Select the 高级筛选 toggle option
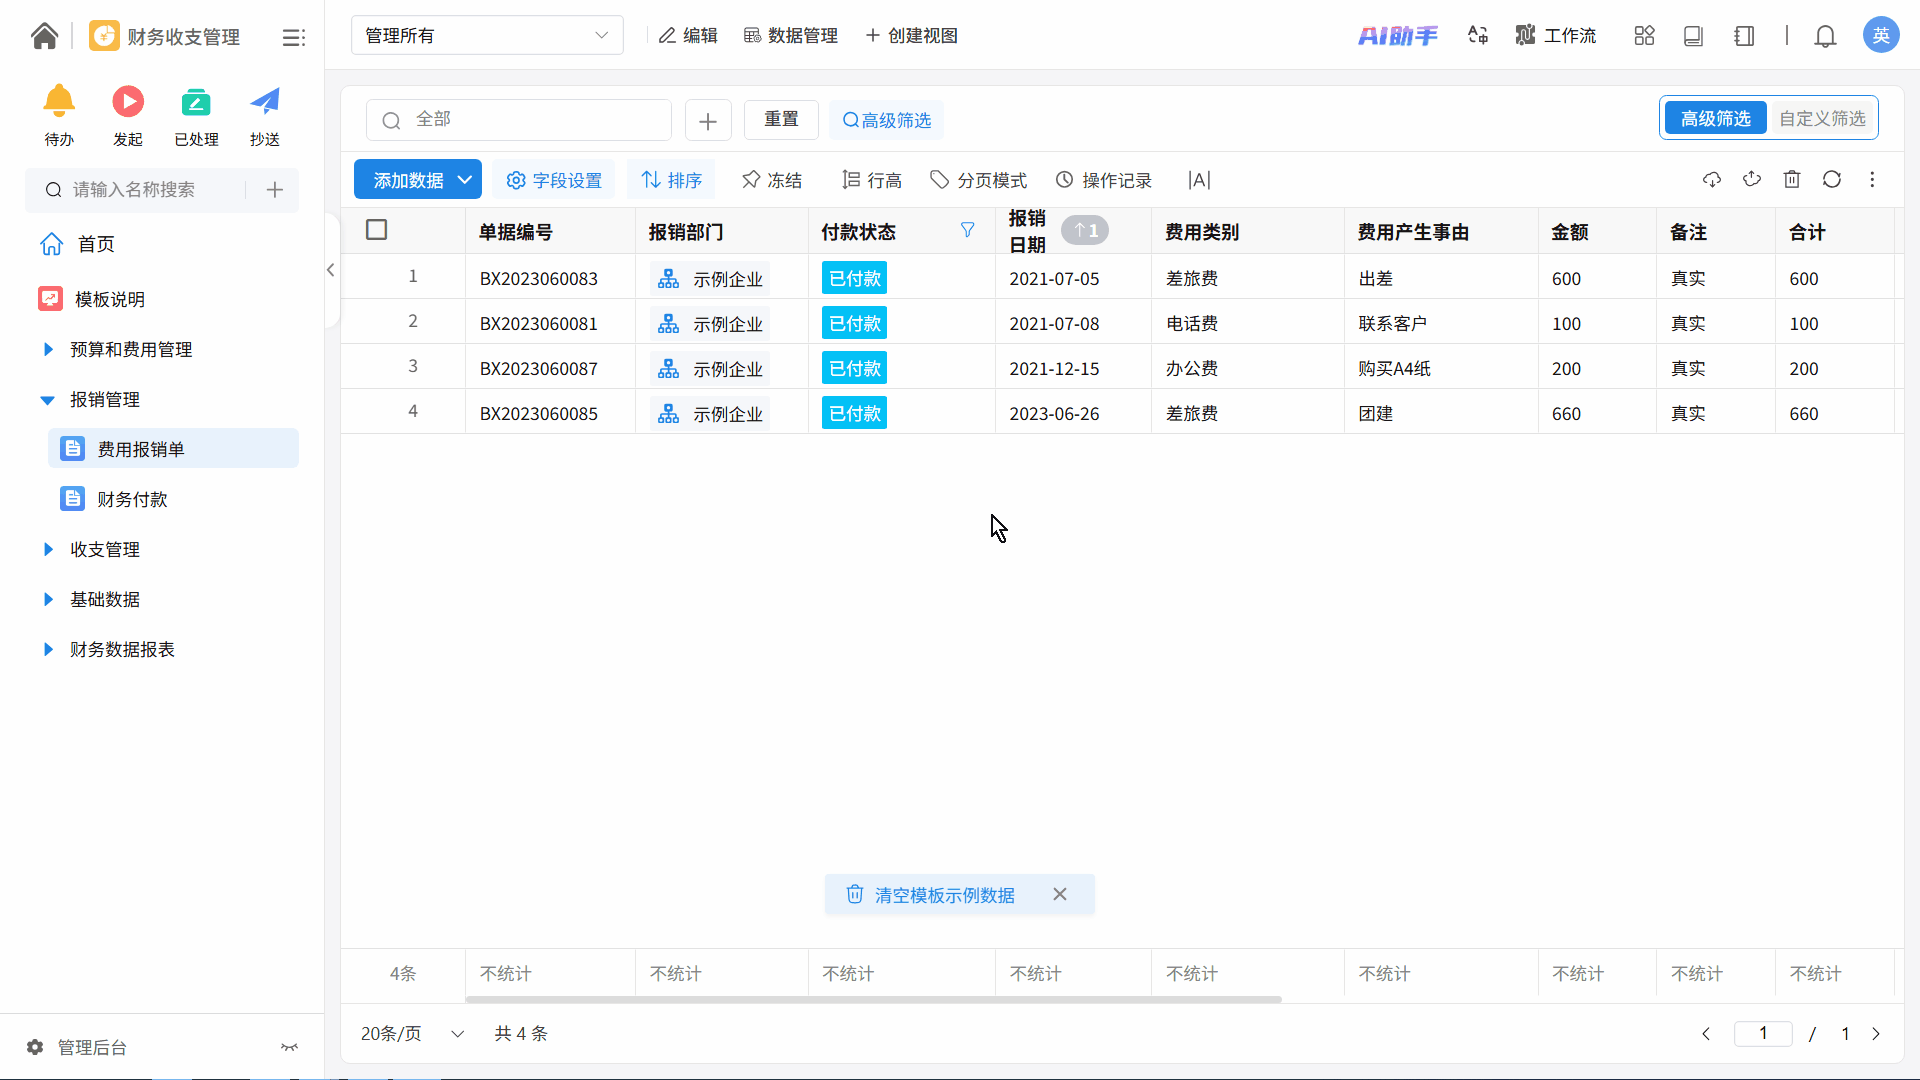The height and width of the screenshot is (1080, 1920). pyautogui.click(x=1715, y=119)
